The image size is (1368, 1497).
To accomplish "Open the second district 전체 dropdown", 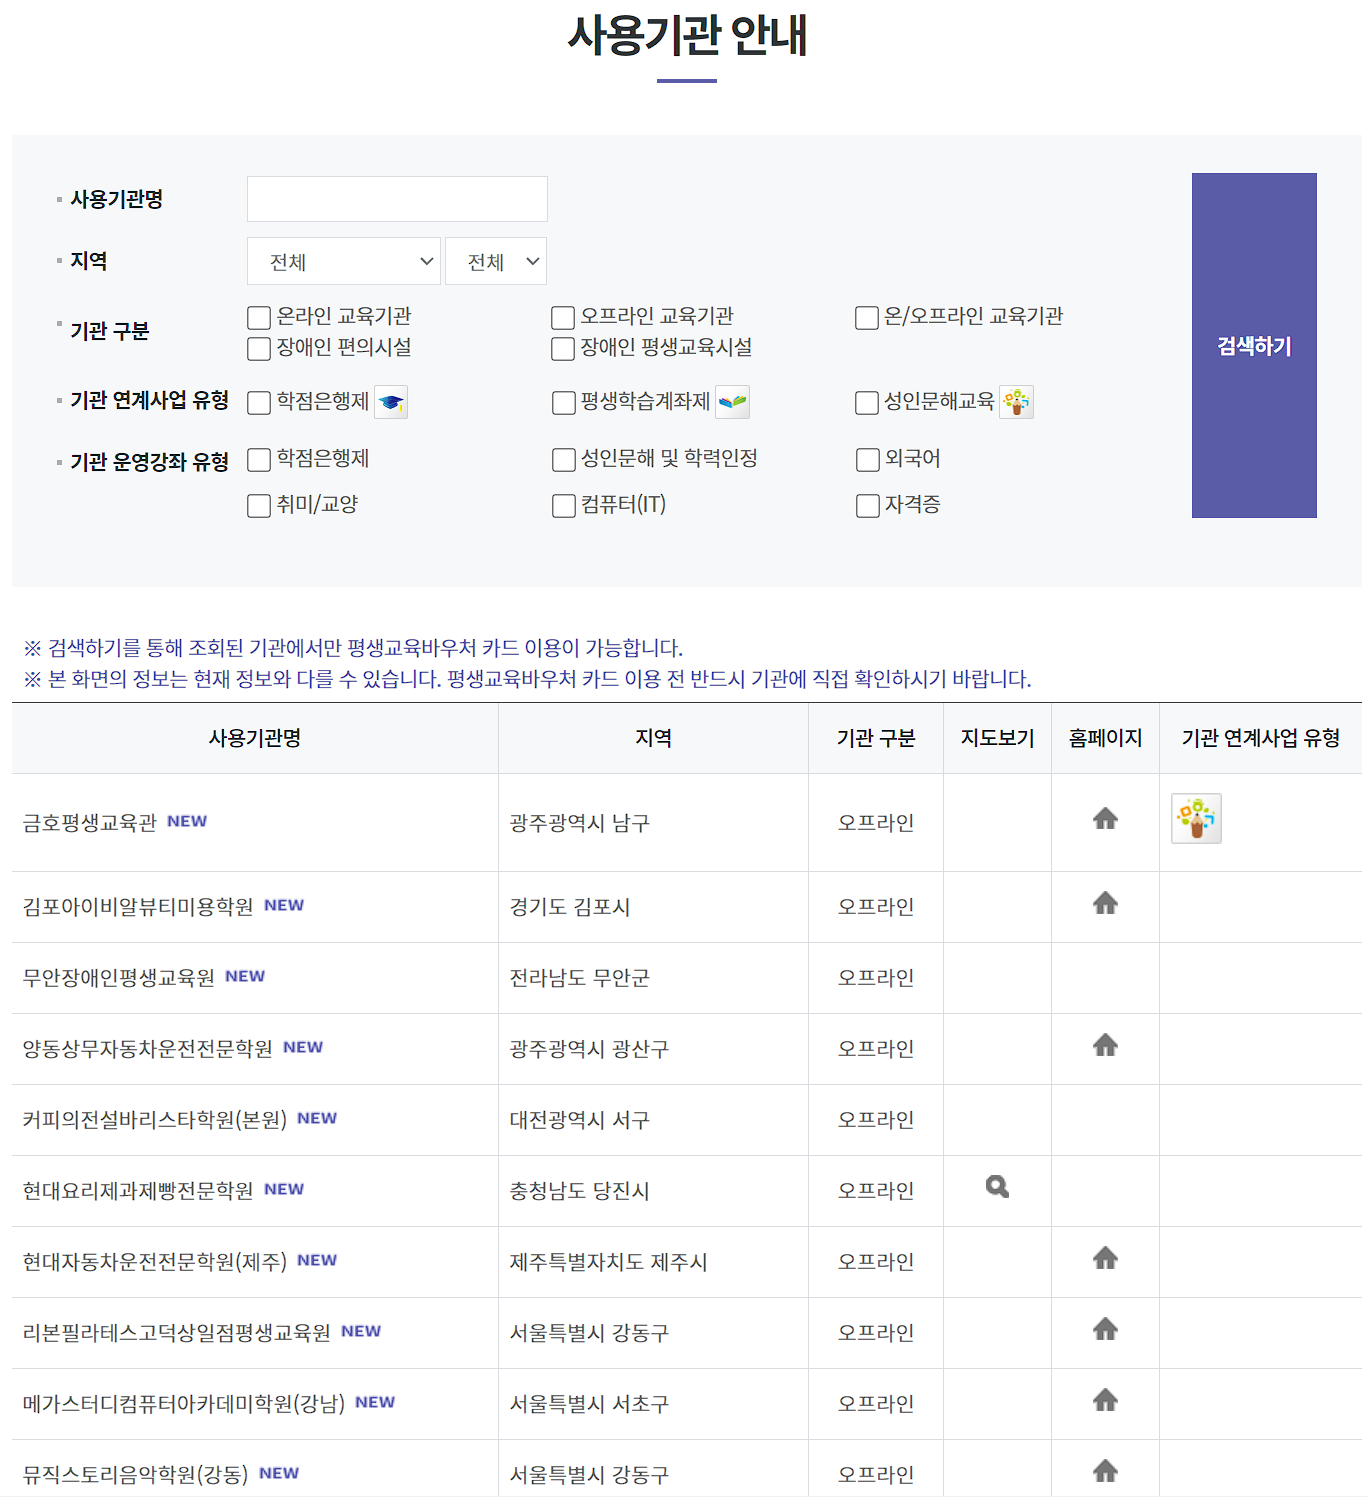I will coord(496,261).
